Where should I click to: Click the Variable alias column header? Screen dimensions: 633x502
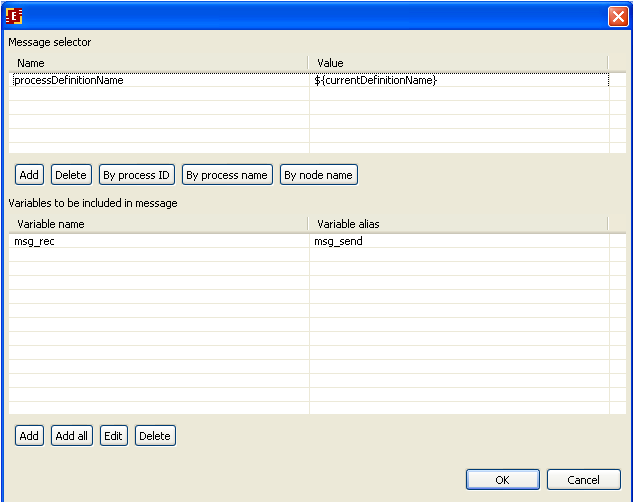[x=458, y=224]
